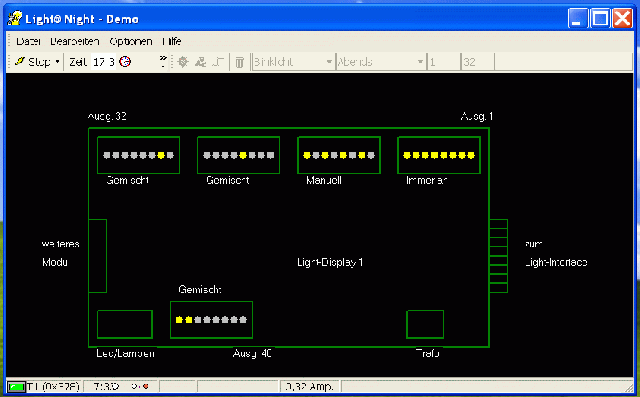Click the green status indicator in status bar

click(x=16, y=386)
